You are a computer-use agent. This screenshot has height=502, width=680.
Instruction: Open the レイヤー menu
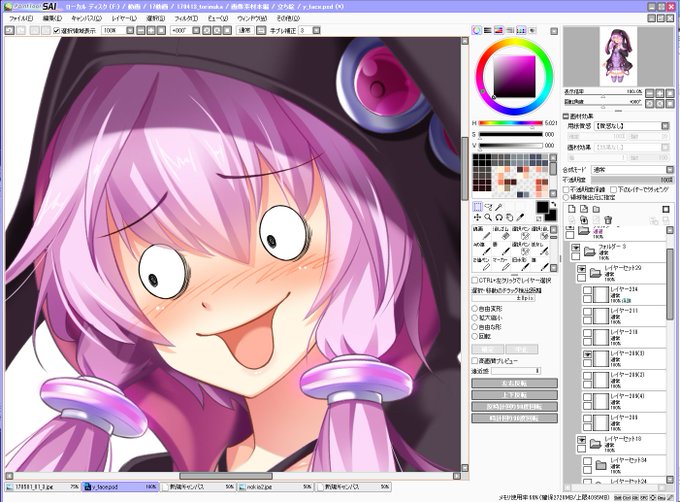pos(124,18)
